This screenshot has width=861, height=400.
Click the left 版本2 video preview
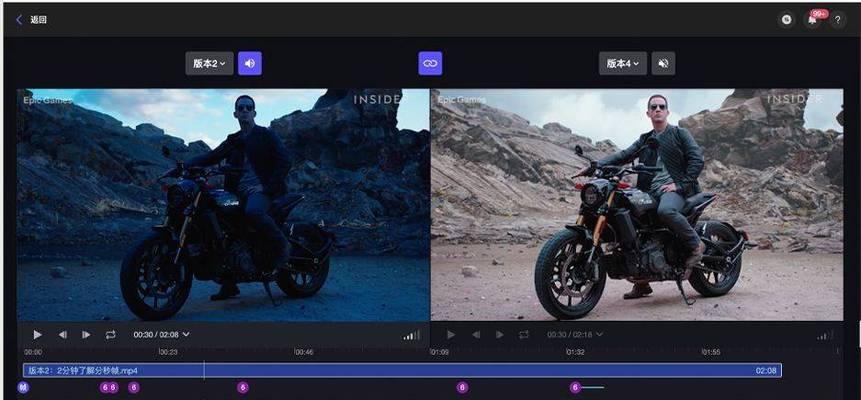click(223, 205)
